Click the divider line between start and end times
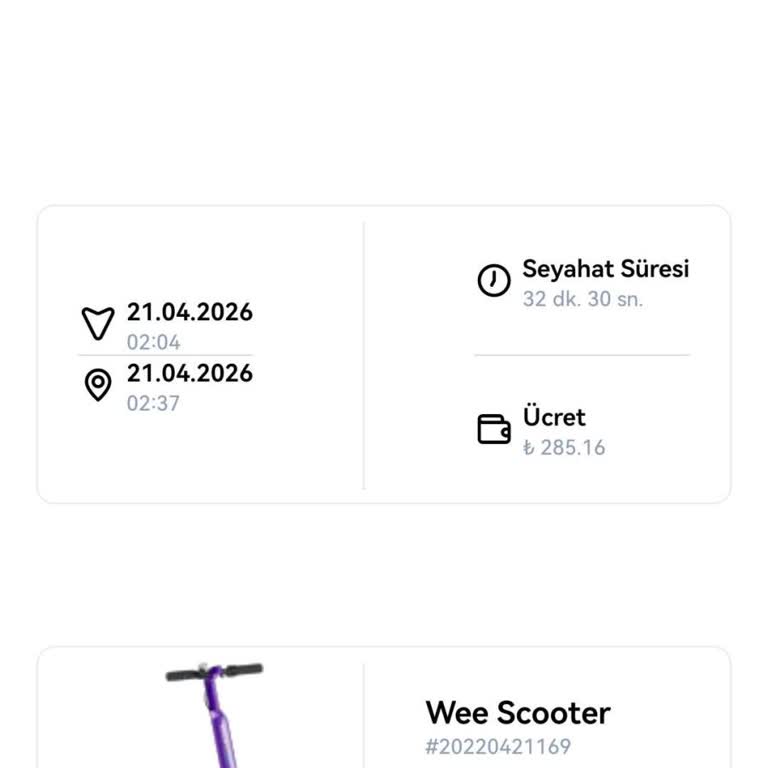 tap(166, 355)
